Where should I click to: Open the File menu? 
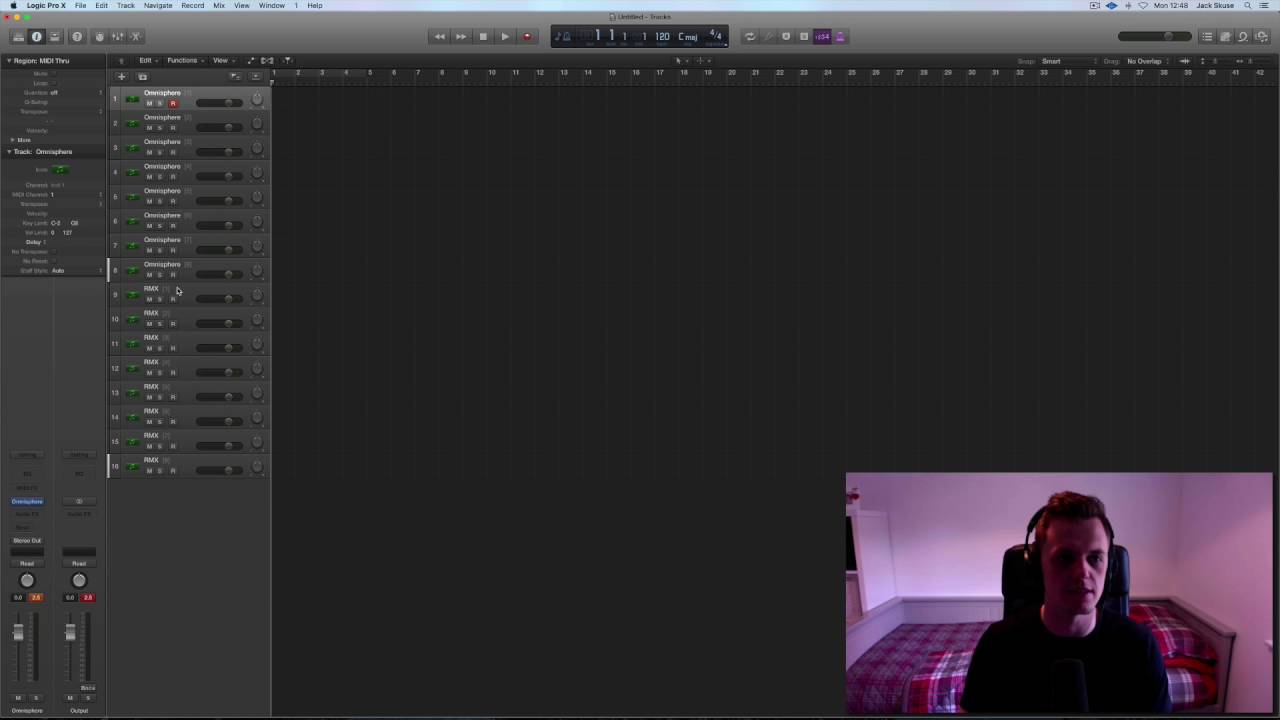pos(80,6)
